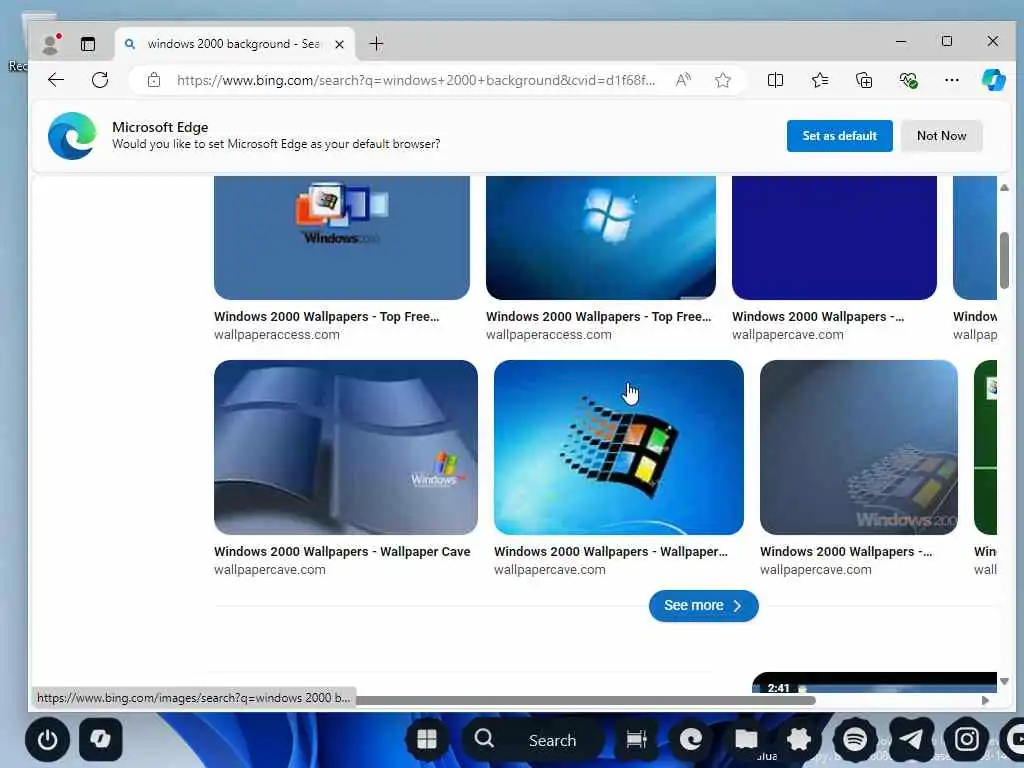The height and width of the screenshot is (768, 1024).
Task: Click the taskbar Search box
Action: pyautogui.click(x=534, y=739)
